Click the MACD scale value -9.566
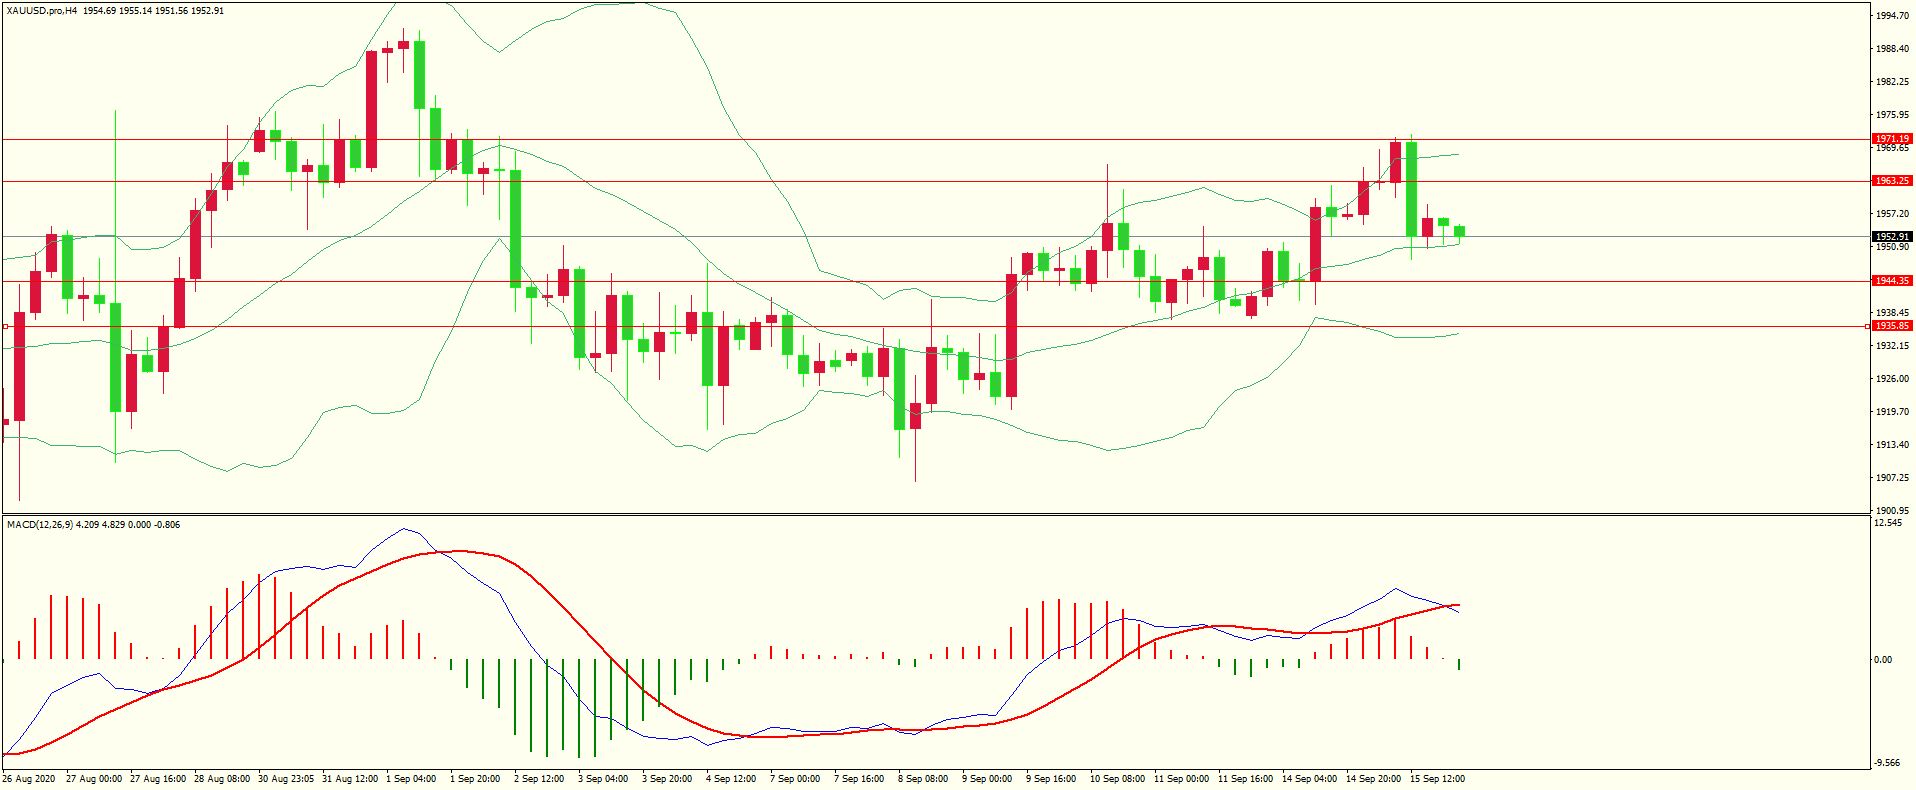1916x790 pixels. [x=1888, y=763]
